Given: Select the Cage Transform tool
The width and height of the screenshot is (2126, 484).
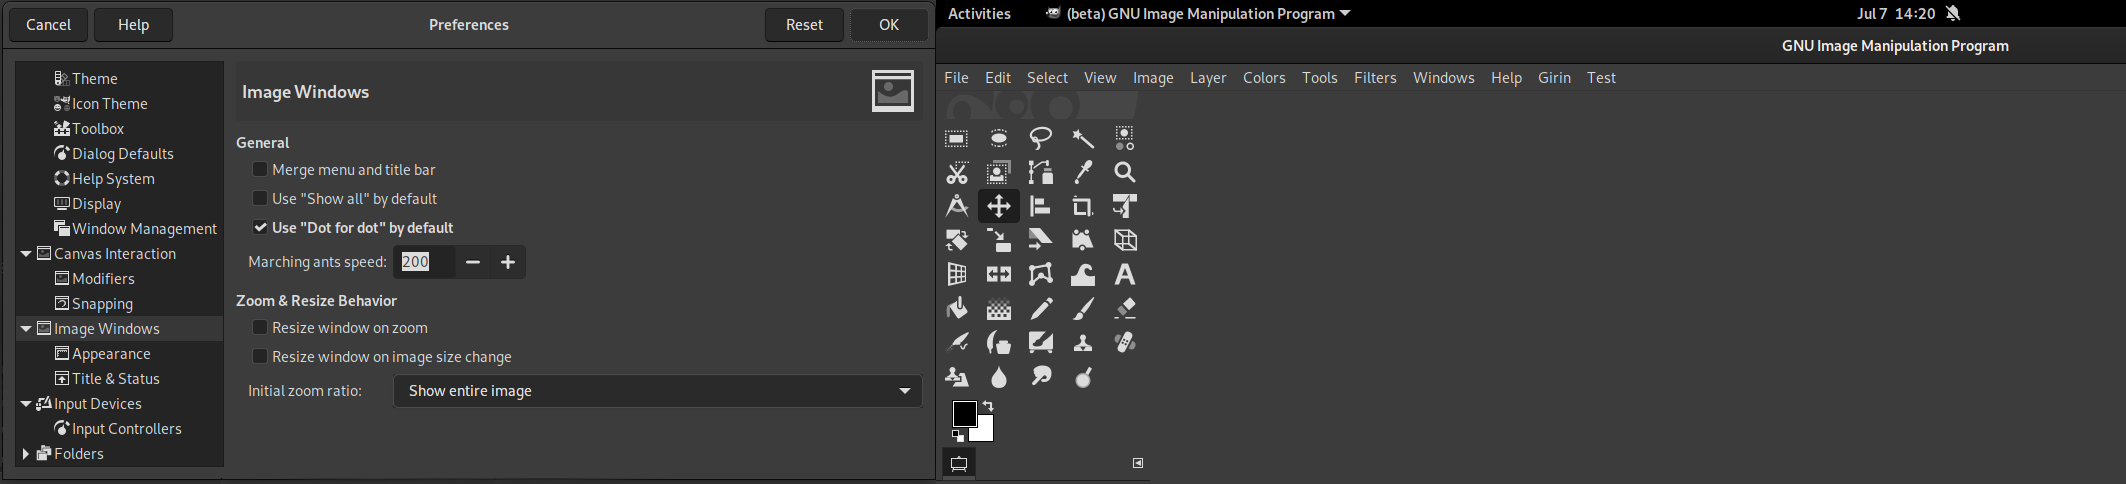Looking at the screenshot, I should 1041,274.
